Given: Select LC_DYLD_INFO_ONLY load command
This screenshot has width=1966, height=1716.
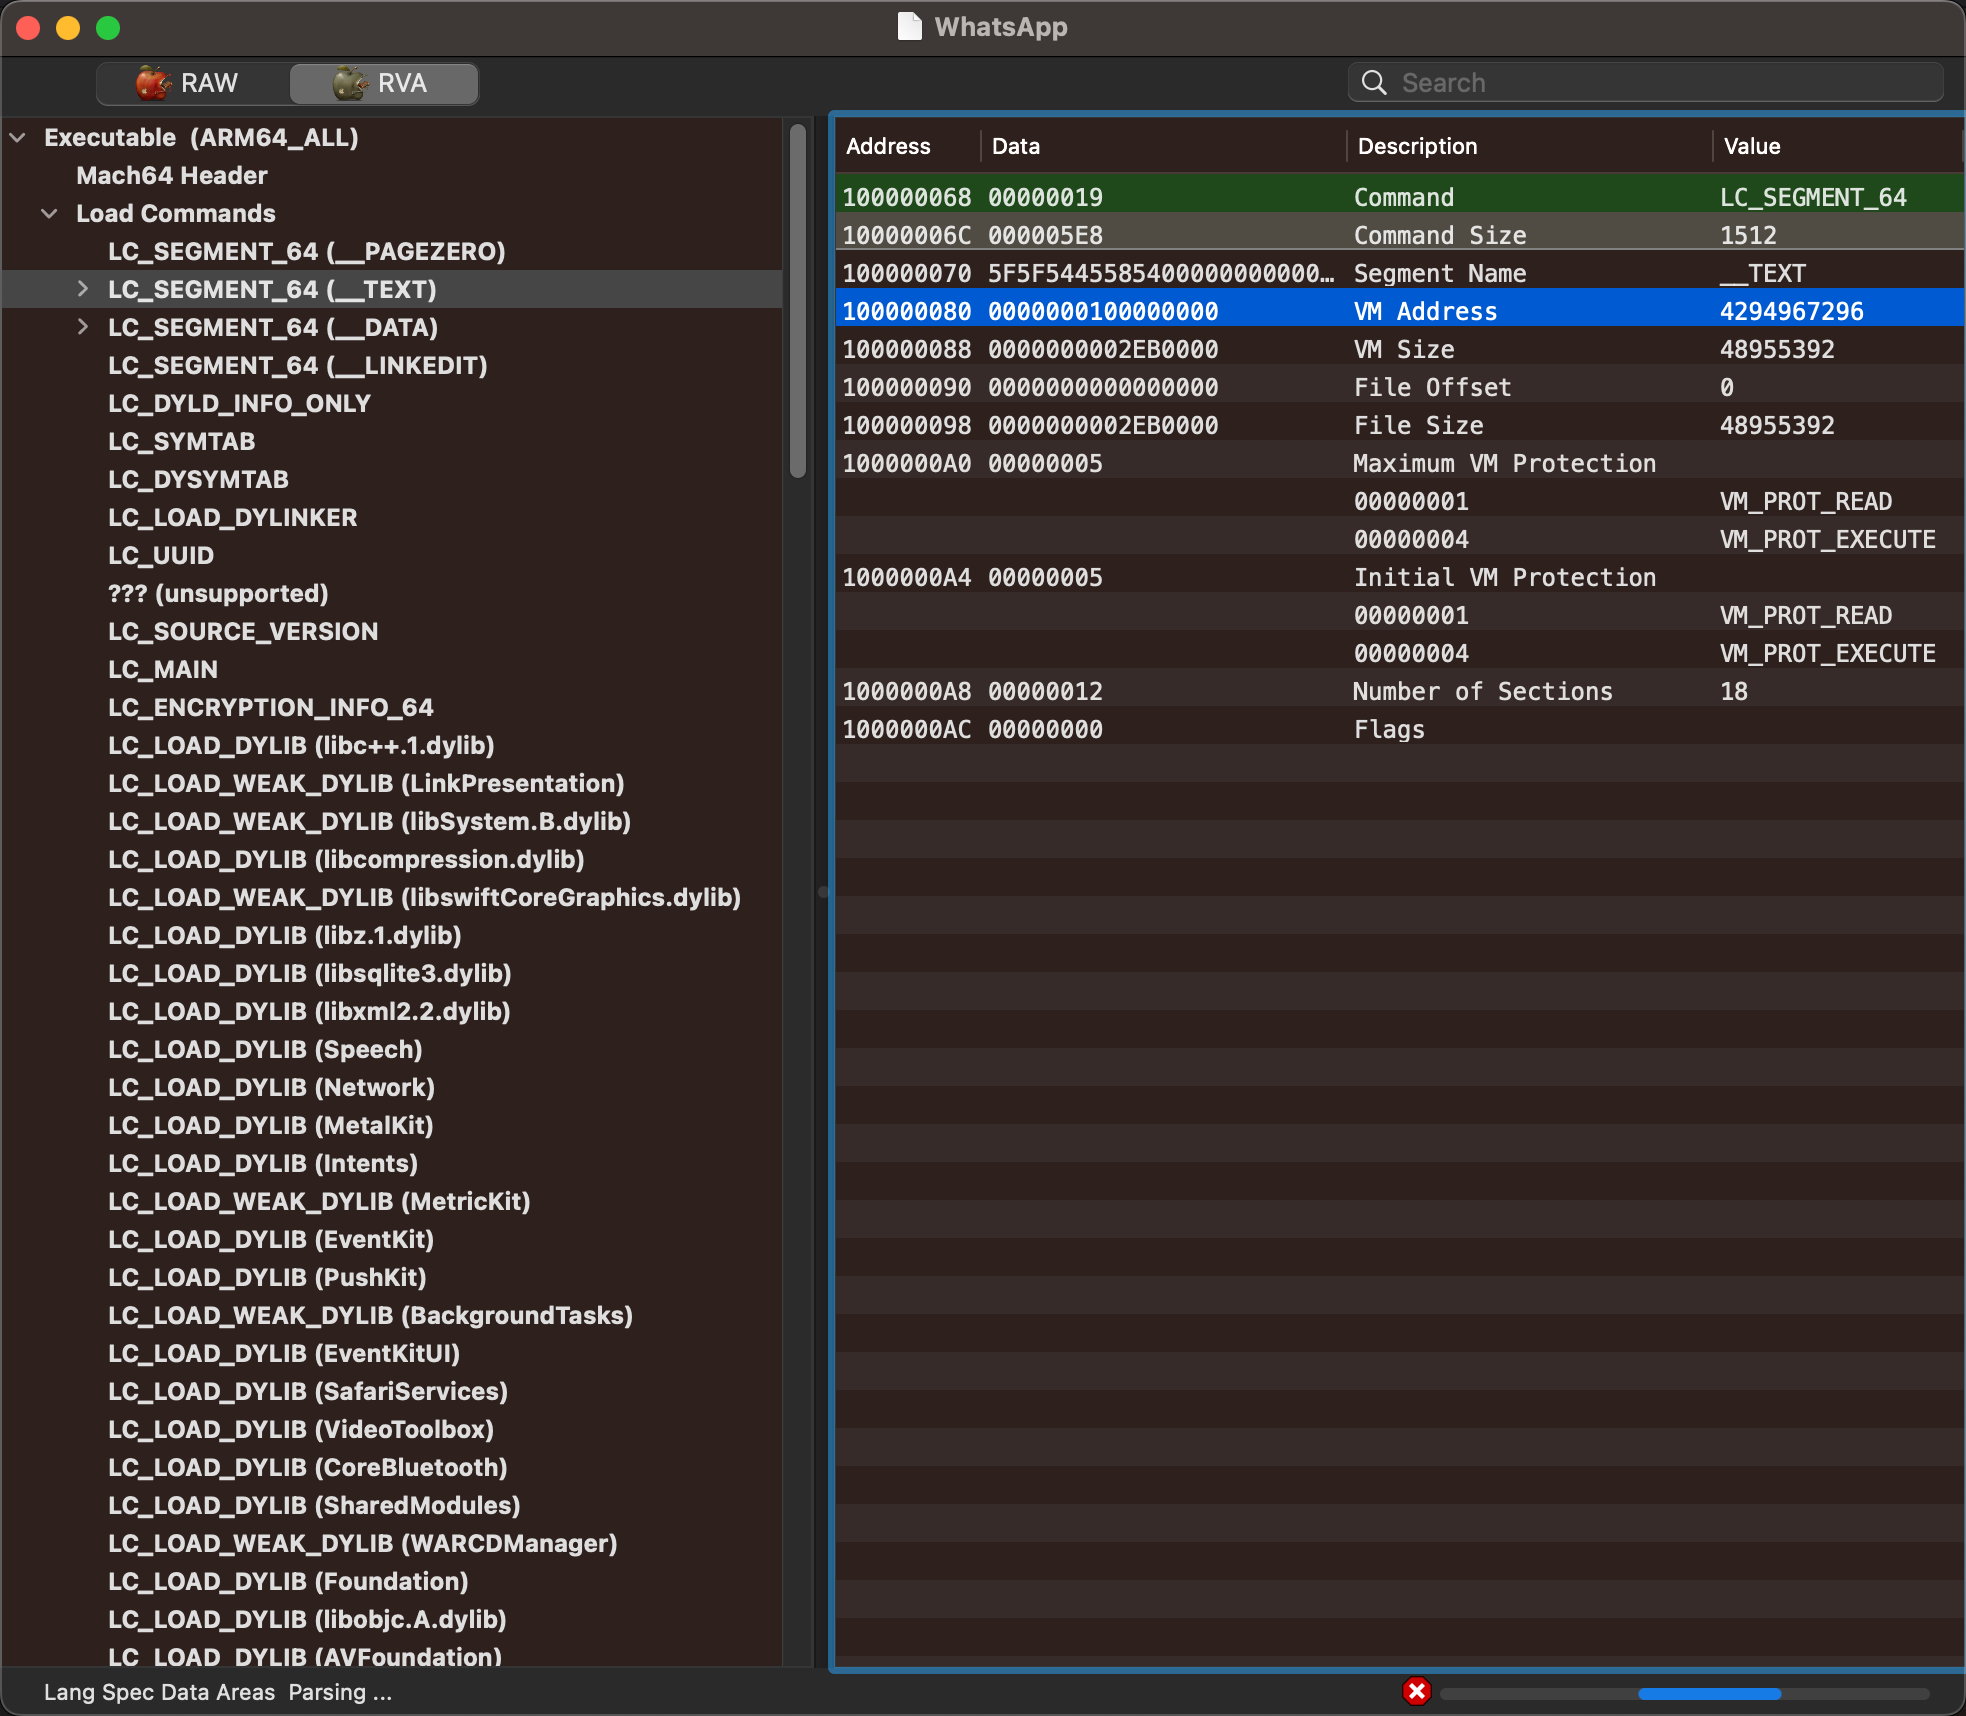Looking at the screenshot, I should (x=240, y=403).
